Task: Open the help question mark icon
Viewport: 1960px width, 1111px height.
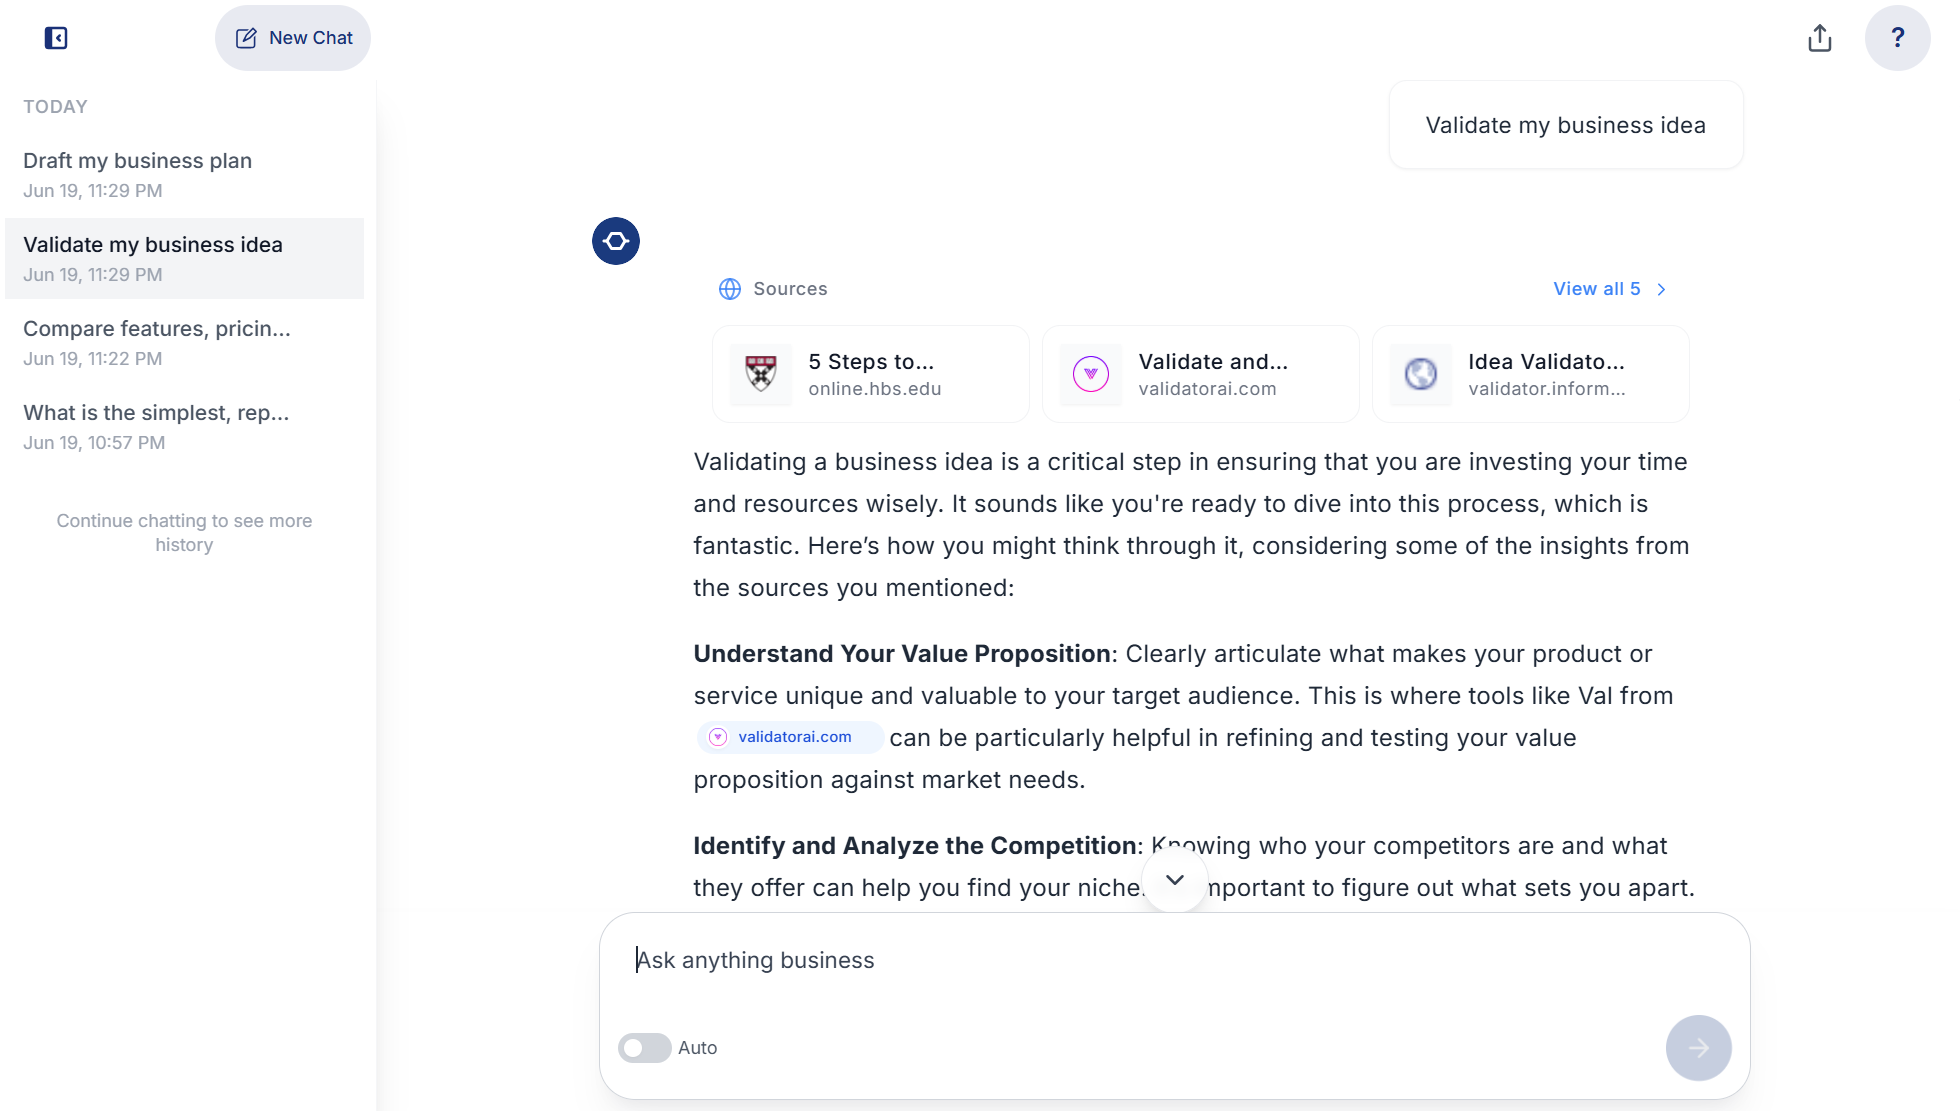Action: pyautogui.click(x=1897, y=38)
